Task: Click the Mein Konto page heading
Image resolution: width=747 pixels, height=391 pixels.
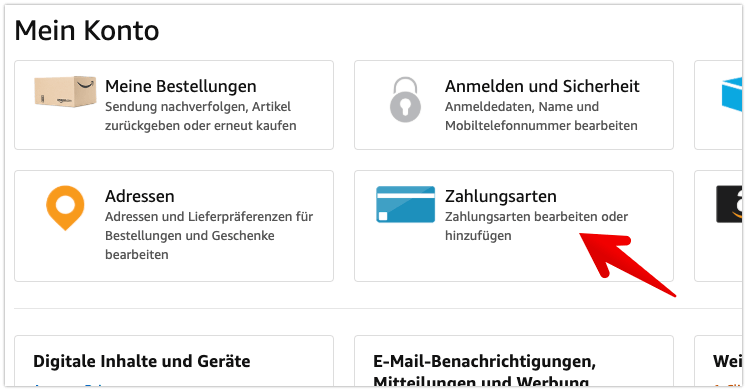Action: [87, 30]
